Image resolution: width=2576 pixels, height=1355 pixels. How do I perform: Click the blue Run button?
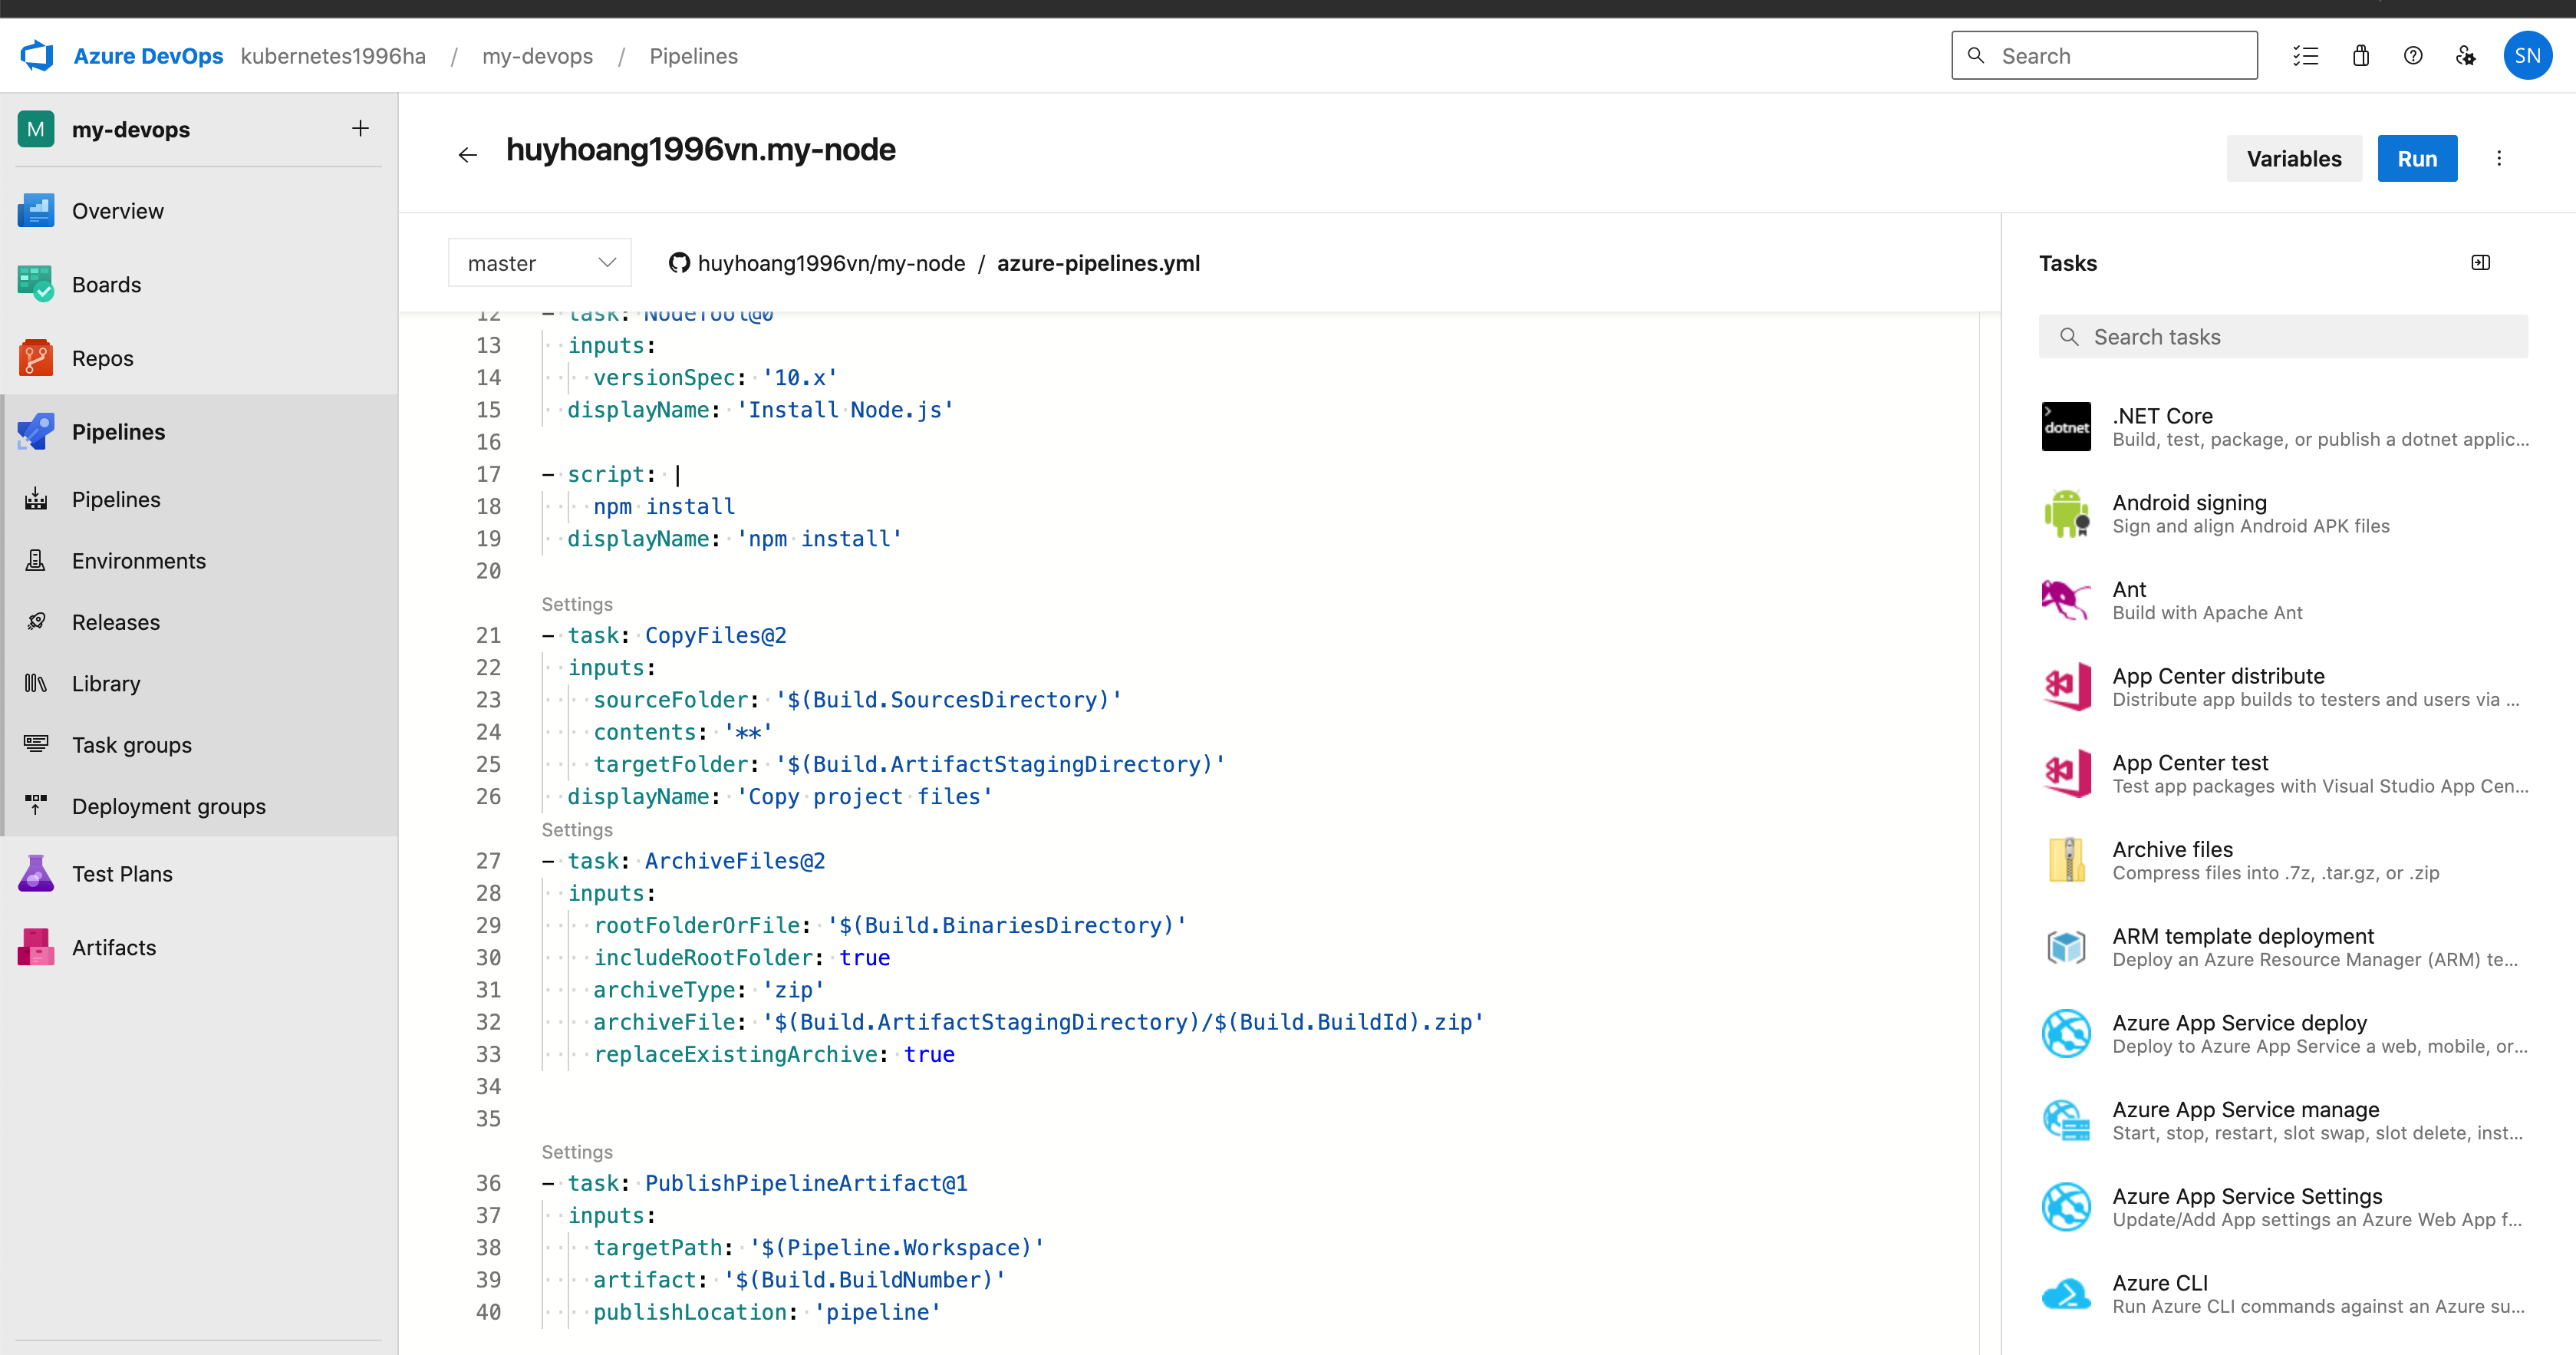click(2417, 158)
